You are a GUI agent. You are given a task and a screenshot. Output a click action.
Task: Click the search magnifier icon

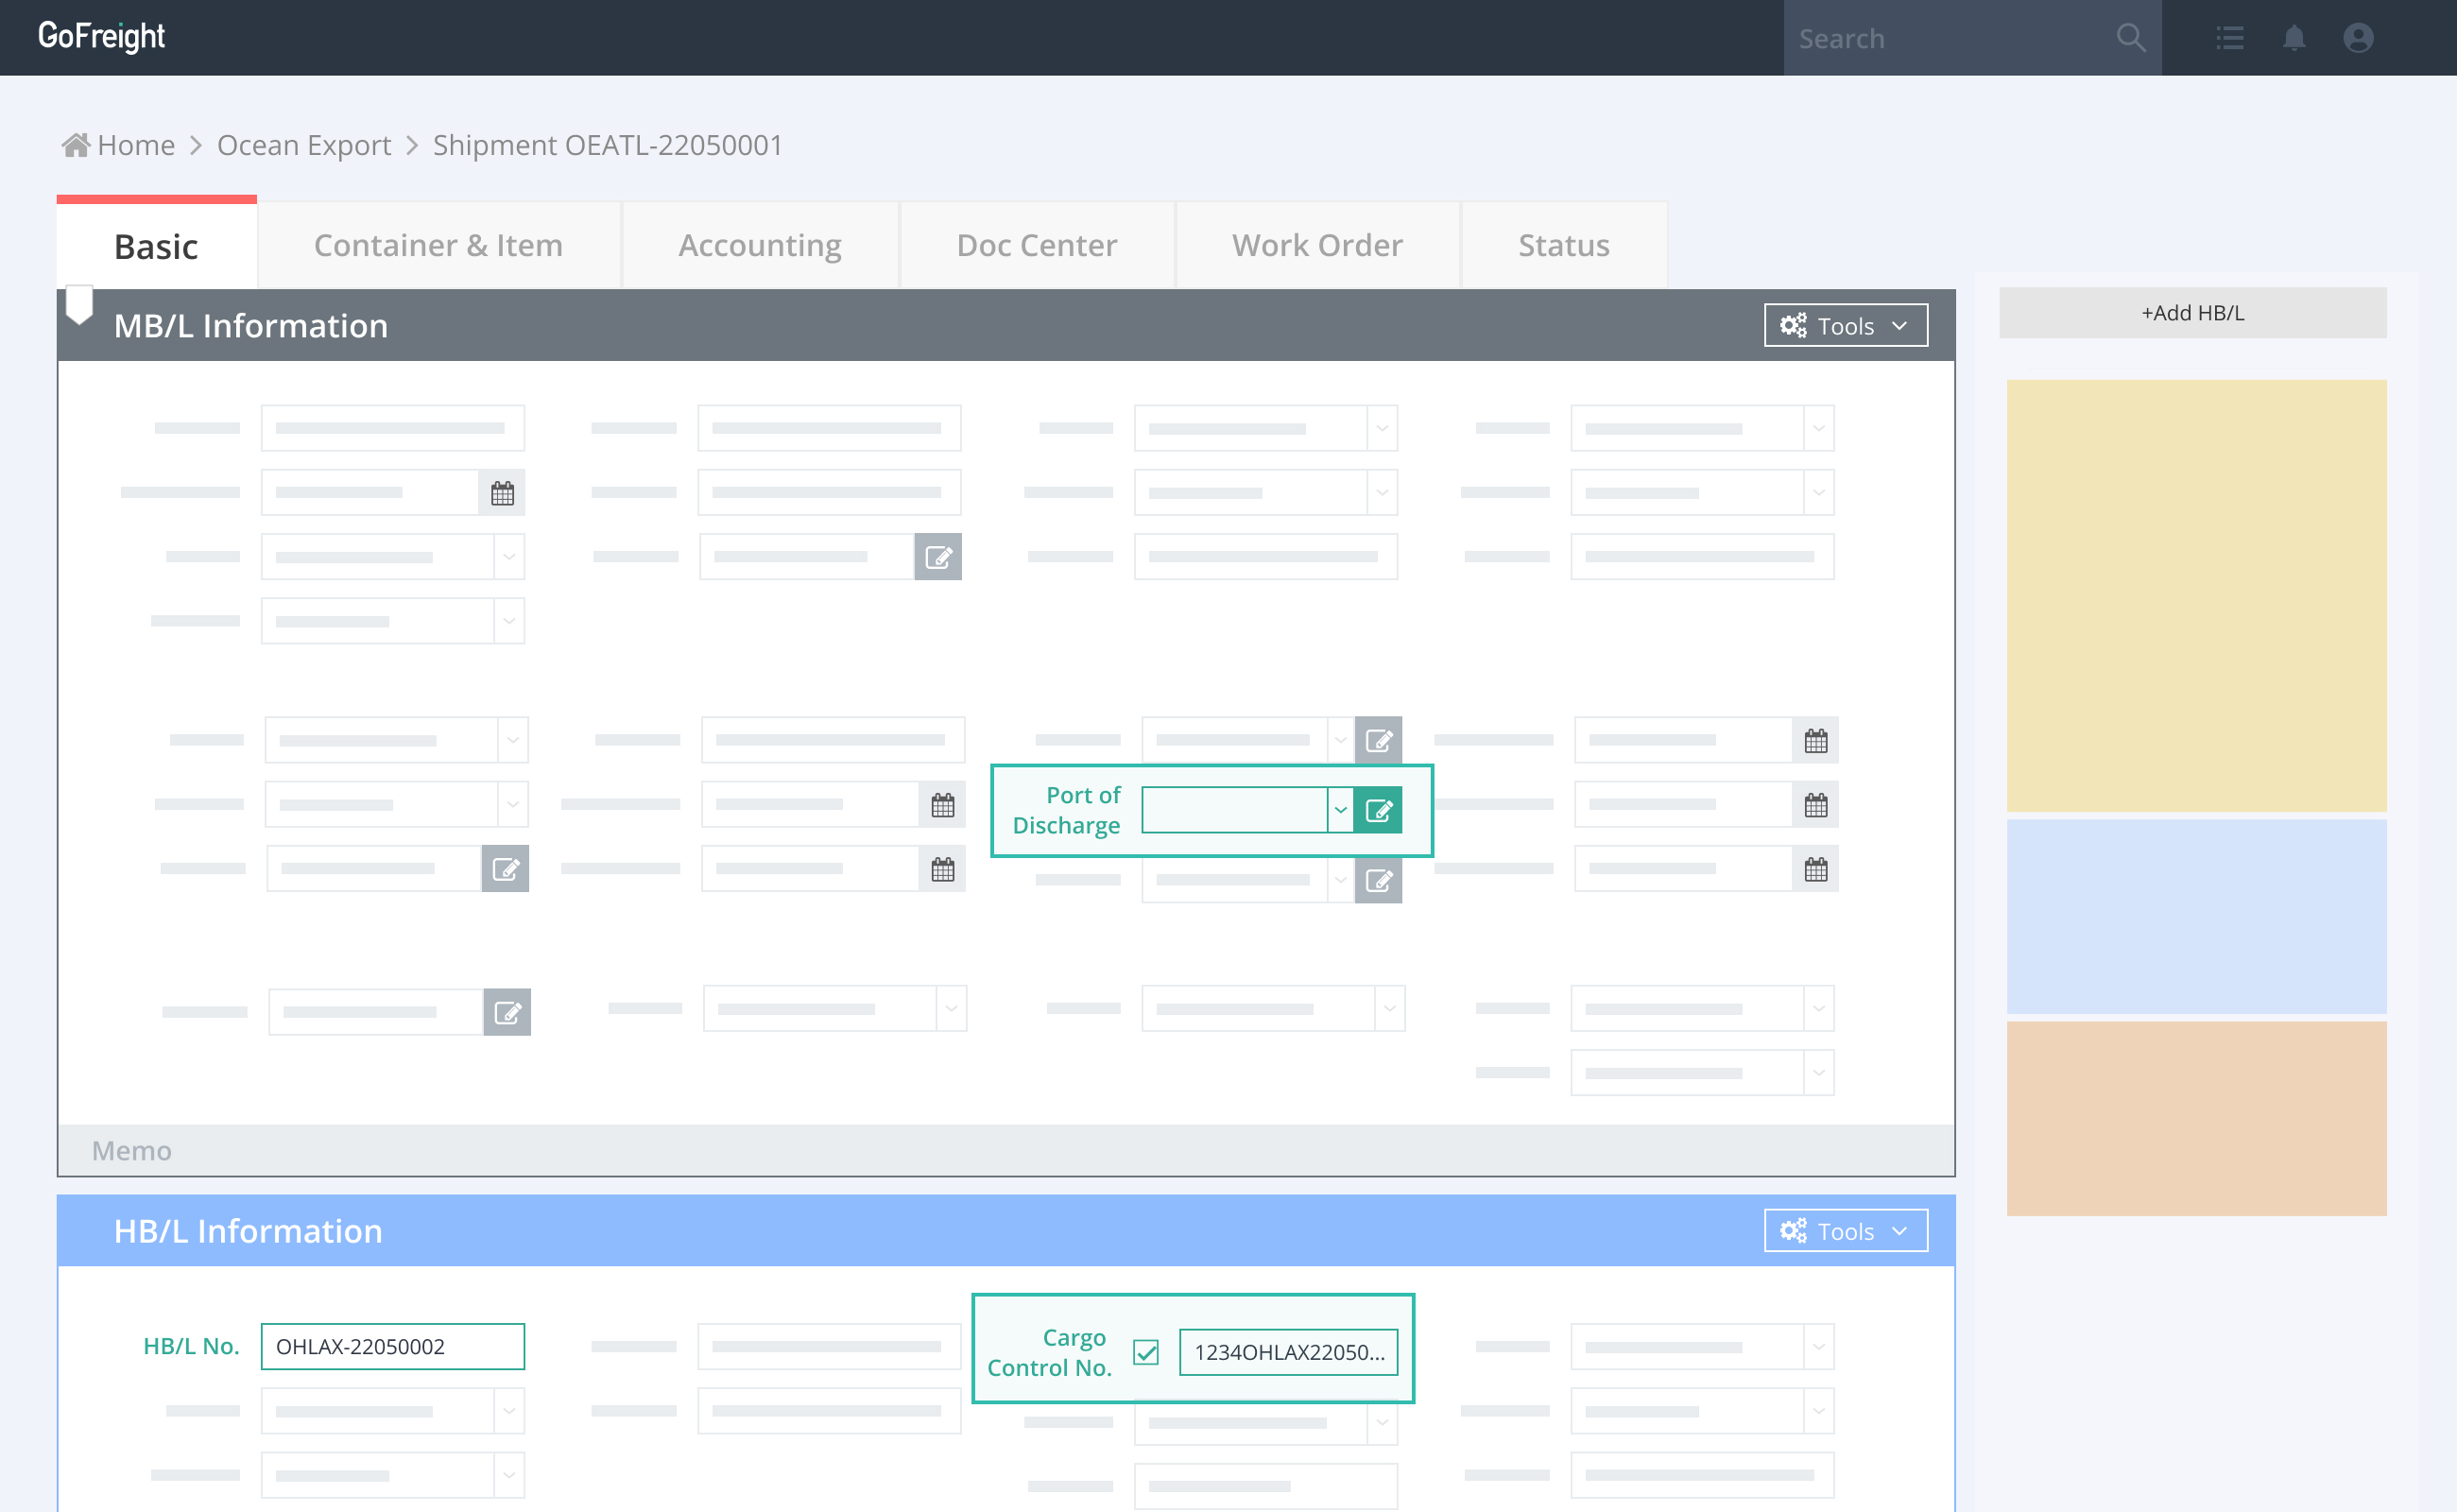2130,38
